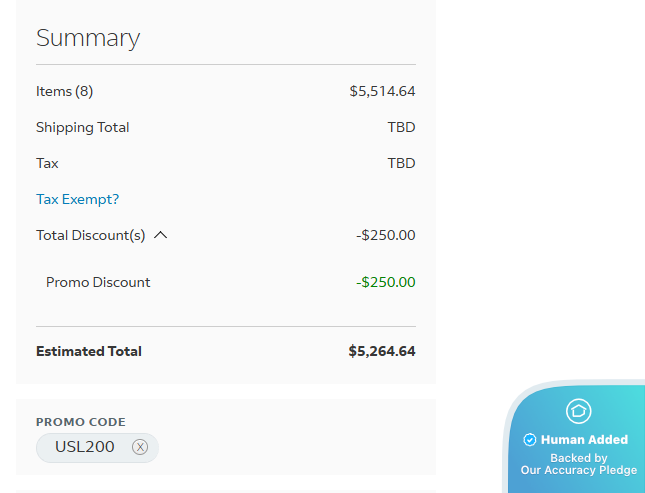The height and width of the screenshot is (493, 645).
Task: Select the $5,264.64 estimated total amount
Action: tap(381, 351)
